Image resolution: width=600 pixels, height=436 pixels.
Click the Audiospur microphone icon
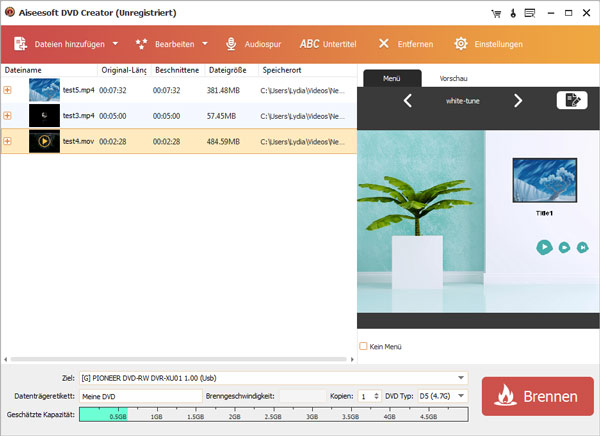click(x=231, y=44)
